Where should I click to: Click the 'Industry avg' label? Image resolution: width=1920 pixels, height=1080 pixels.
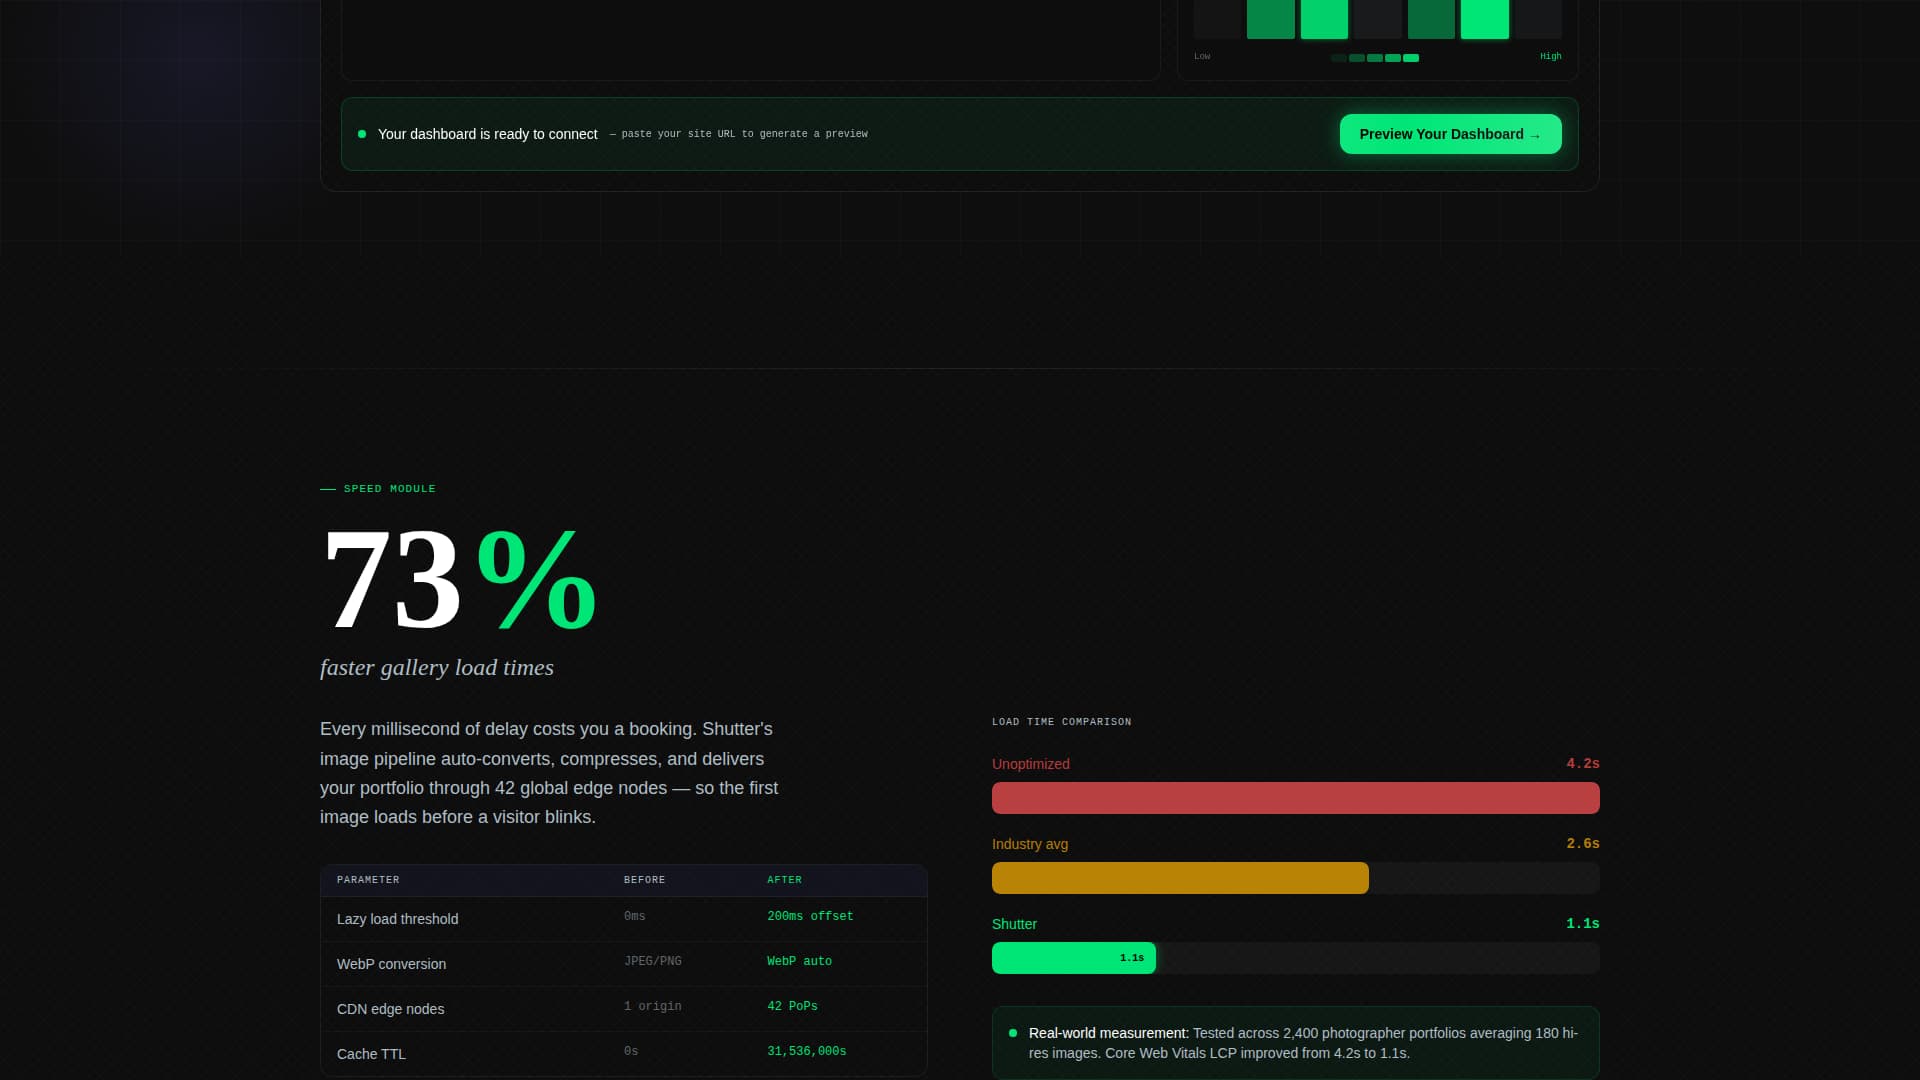pyautogui.click(x=1029, y=844)
